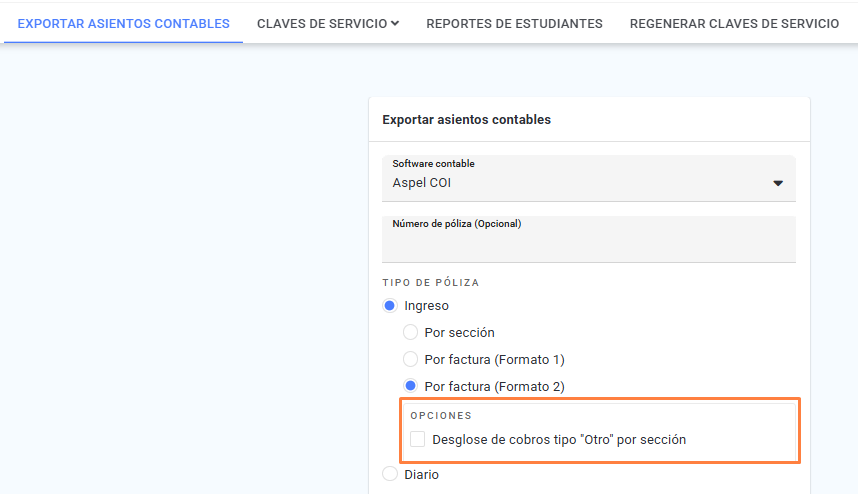The width and height of the screenshot is (858, 494).
Task: Check the Desglose de cobros tipo "Otro" box
Action: click(x=418, y=439)
